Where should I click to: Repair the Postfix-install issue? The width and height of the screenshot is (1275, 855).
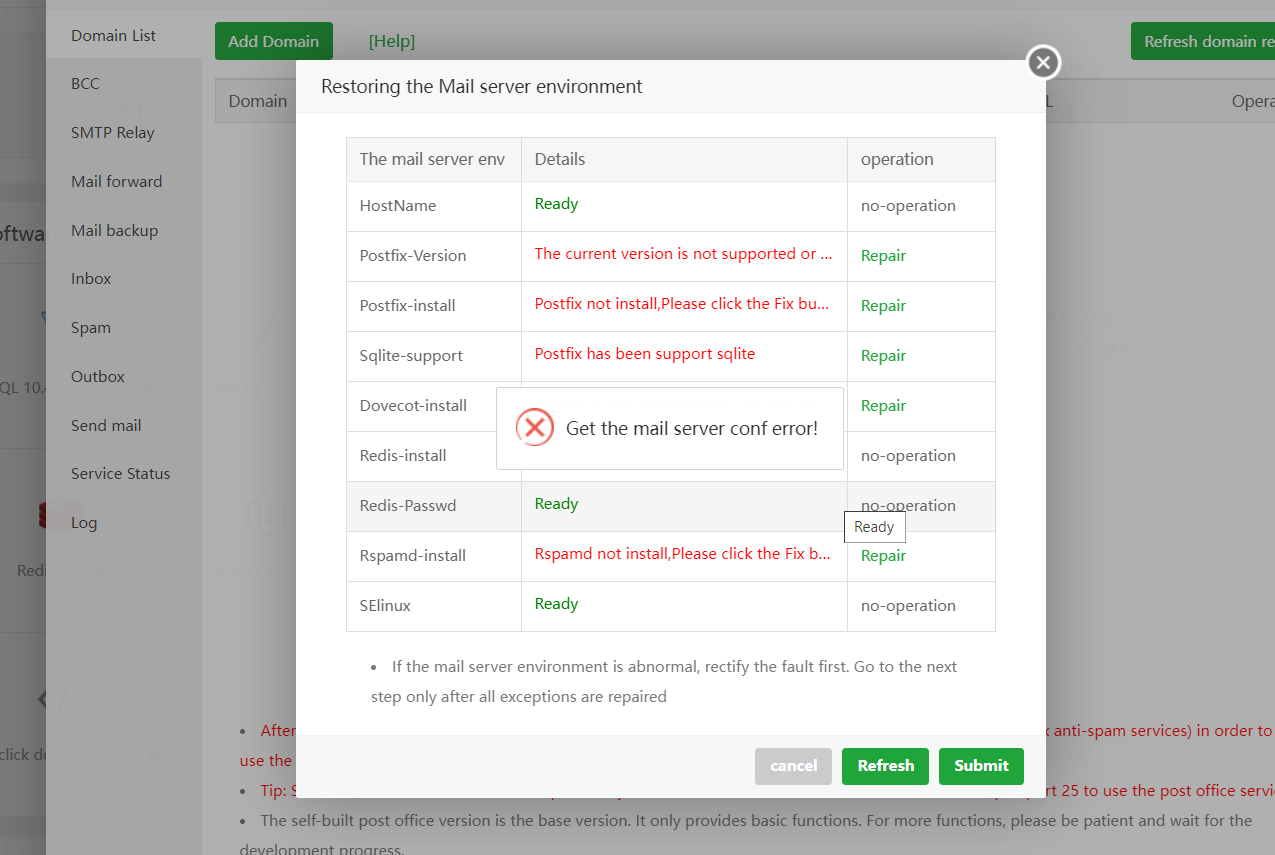pos(883,306)
